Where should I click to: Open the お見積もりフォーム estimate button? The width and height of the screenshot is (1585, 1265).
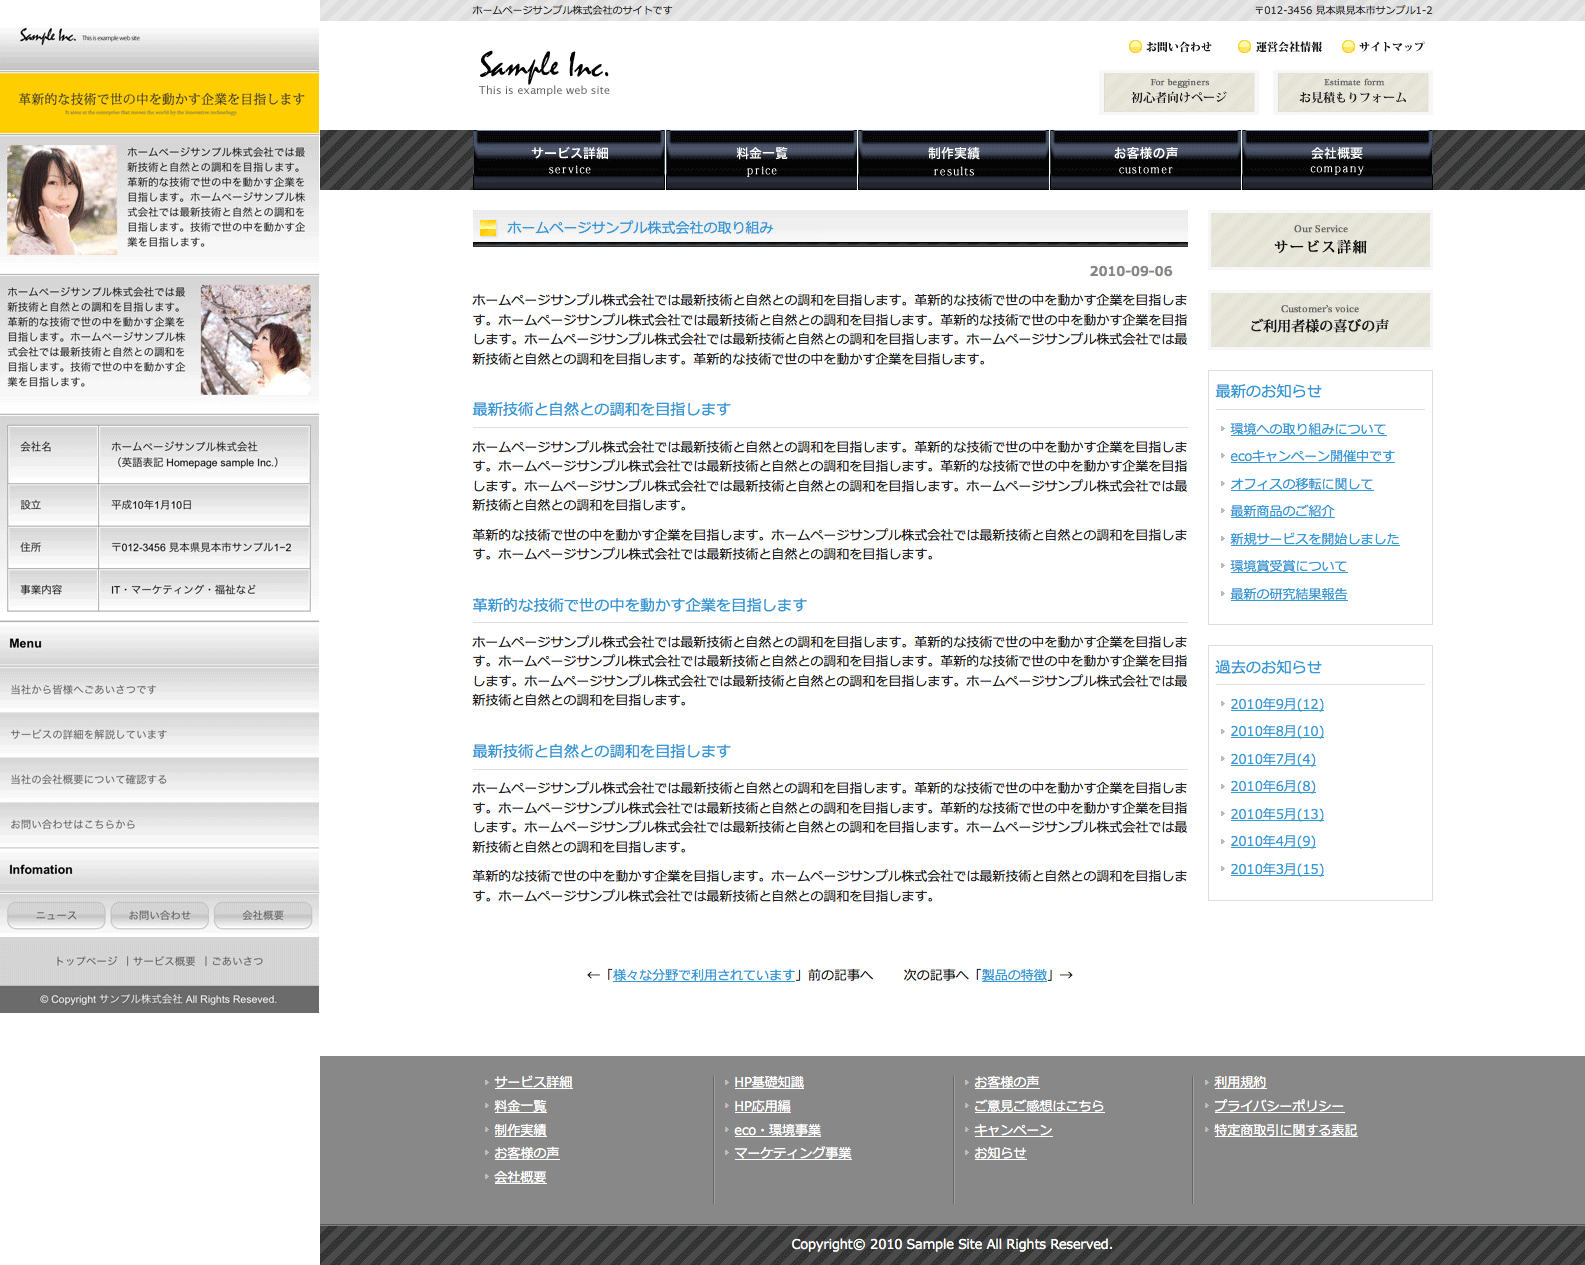[x=1353, y=92]
